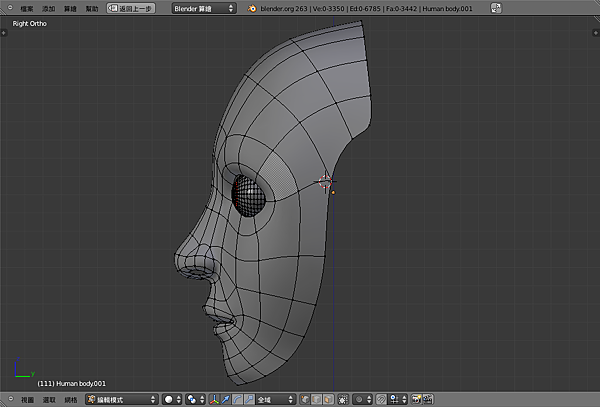Open the 編輯模式 (Edit Mode) dropdown
The image size is (600, 407).
[x=122, y=399]
